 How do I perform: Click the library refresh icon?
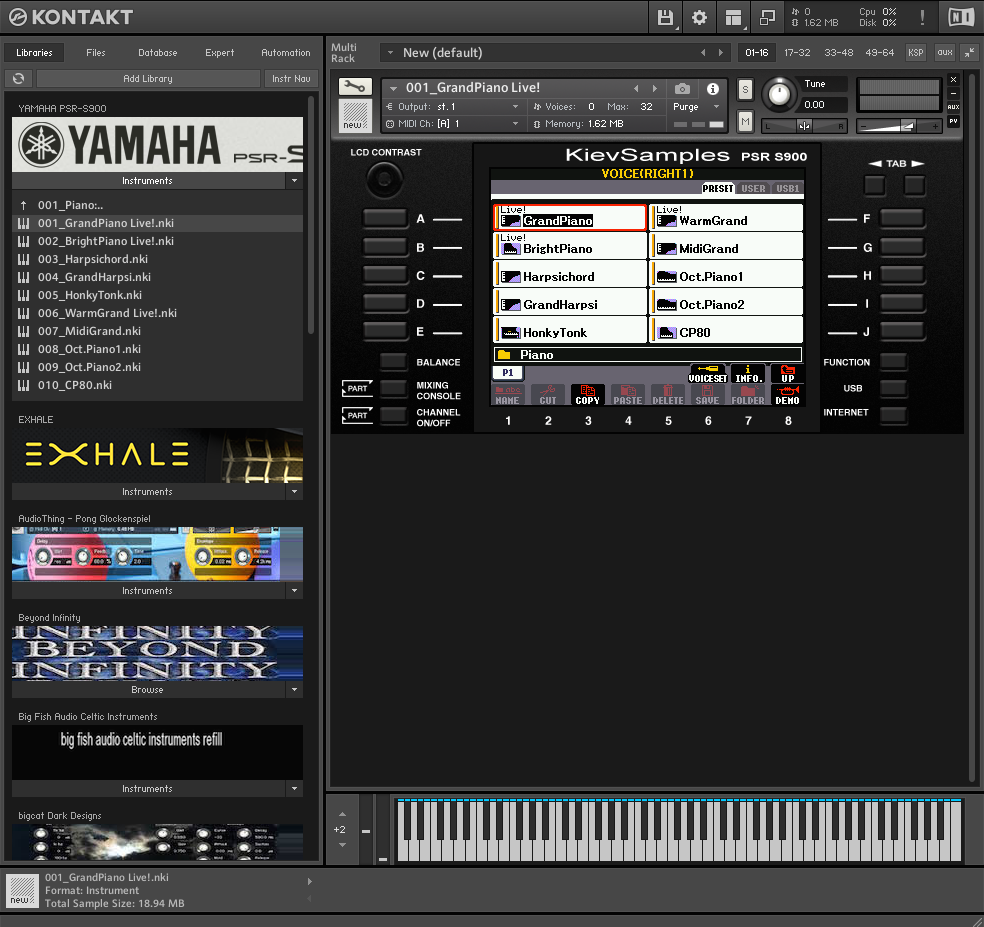click(x=18, y=78)
